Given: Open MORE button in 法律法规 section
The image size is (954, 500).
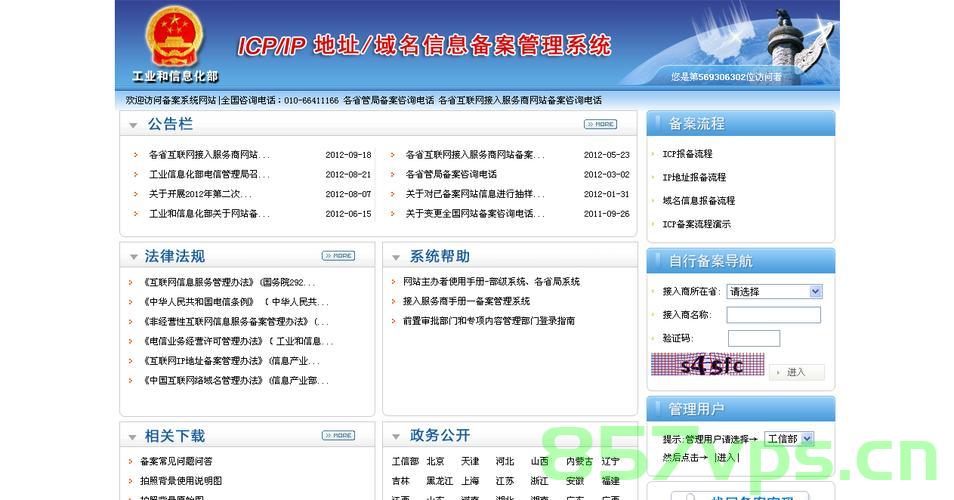Looking at the screenshot, I should pyautogui.click(x=338, y=255).
